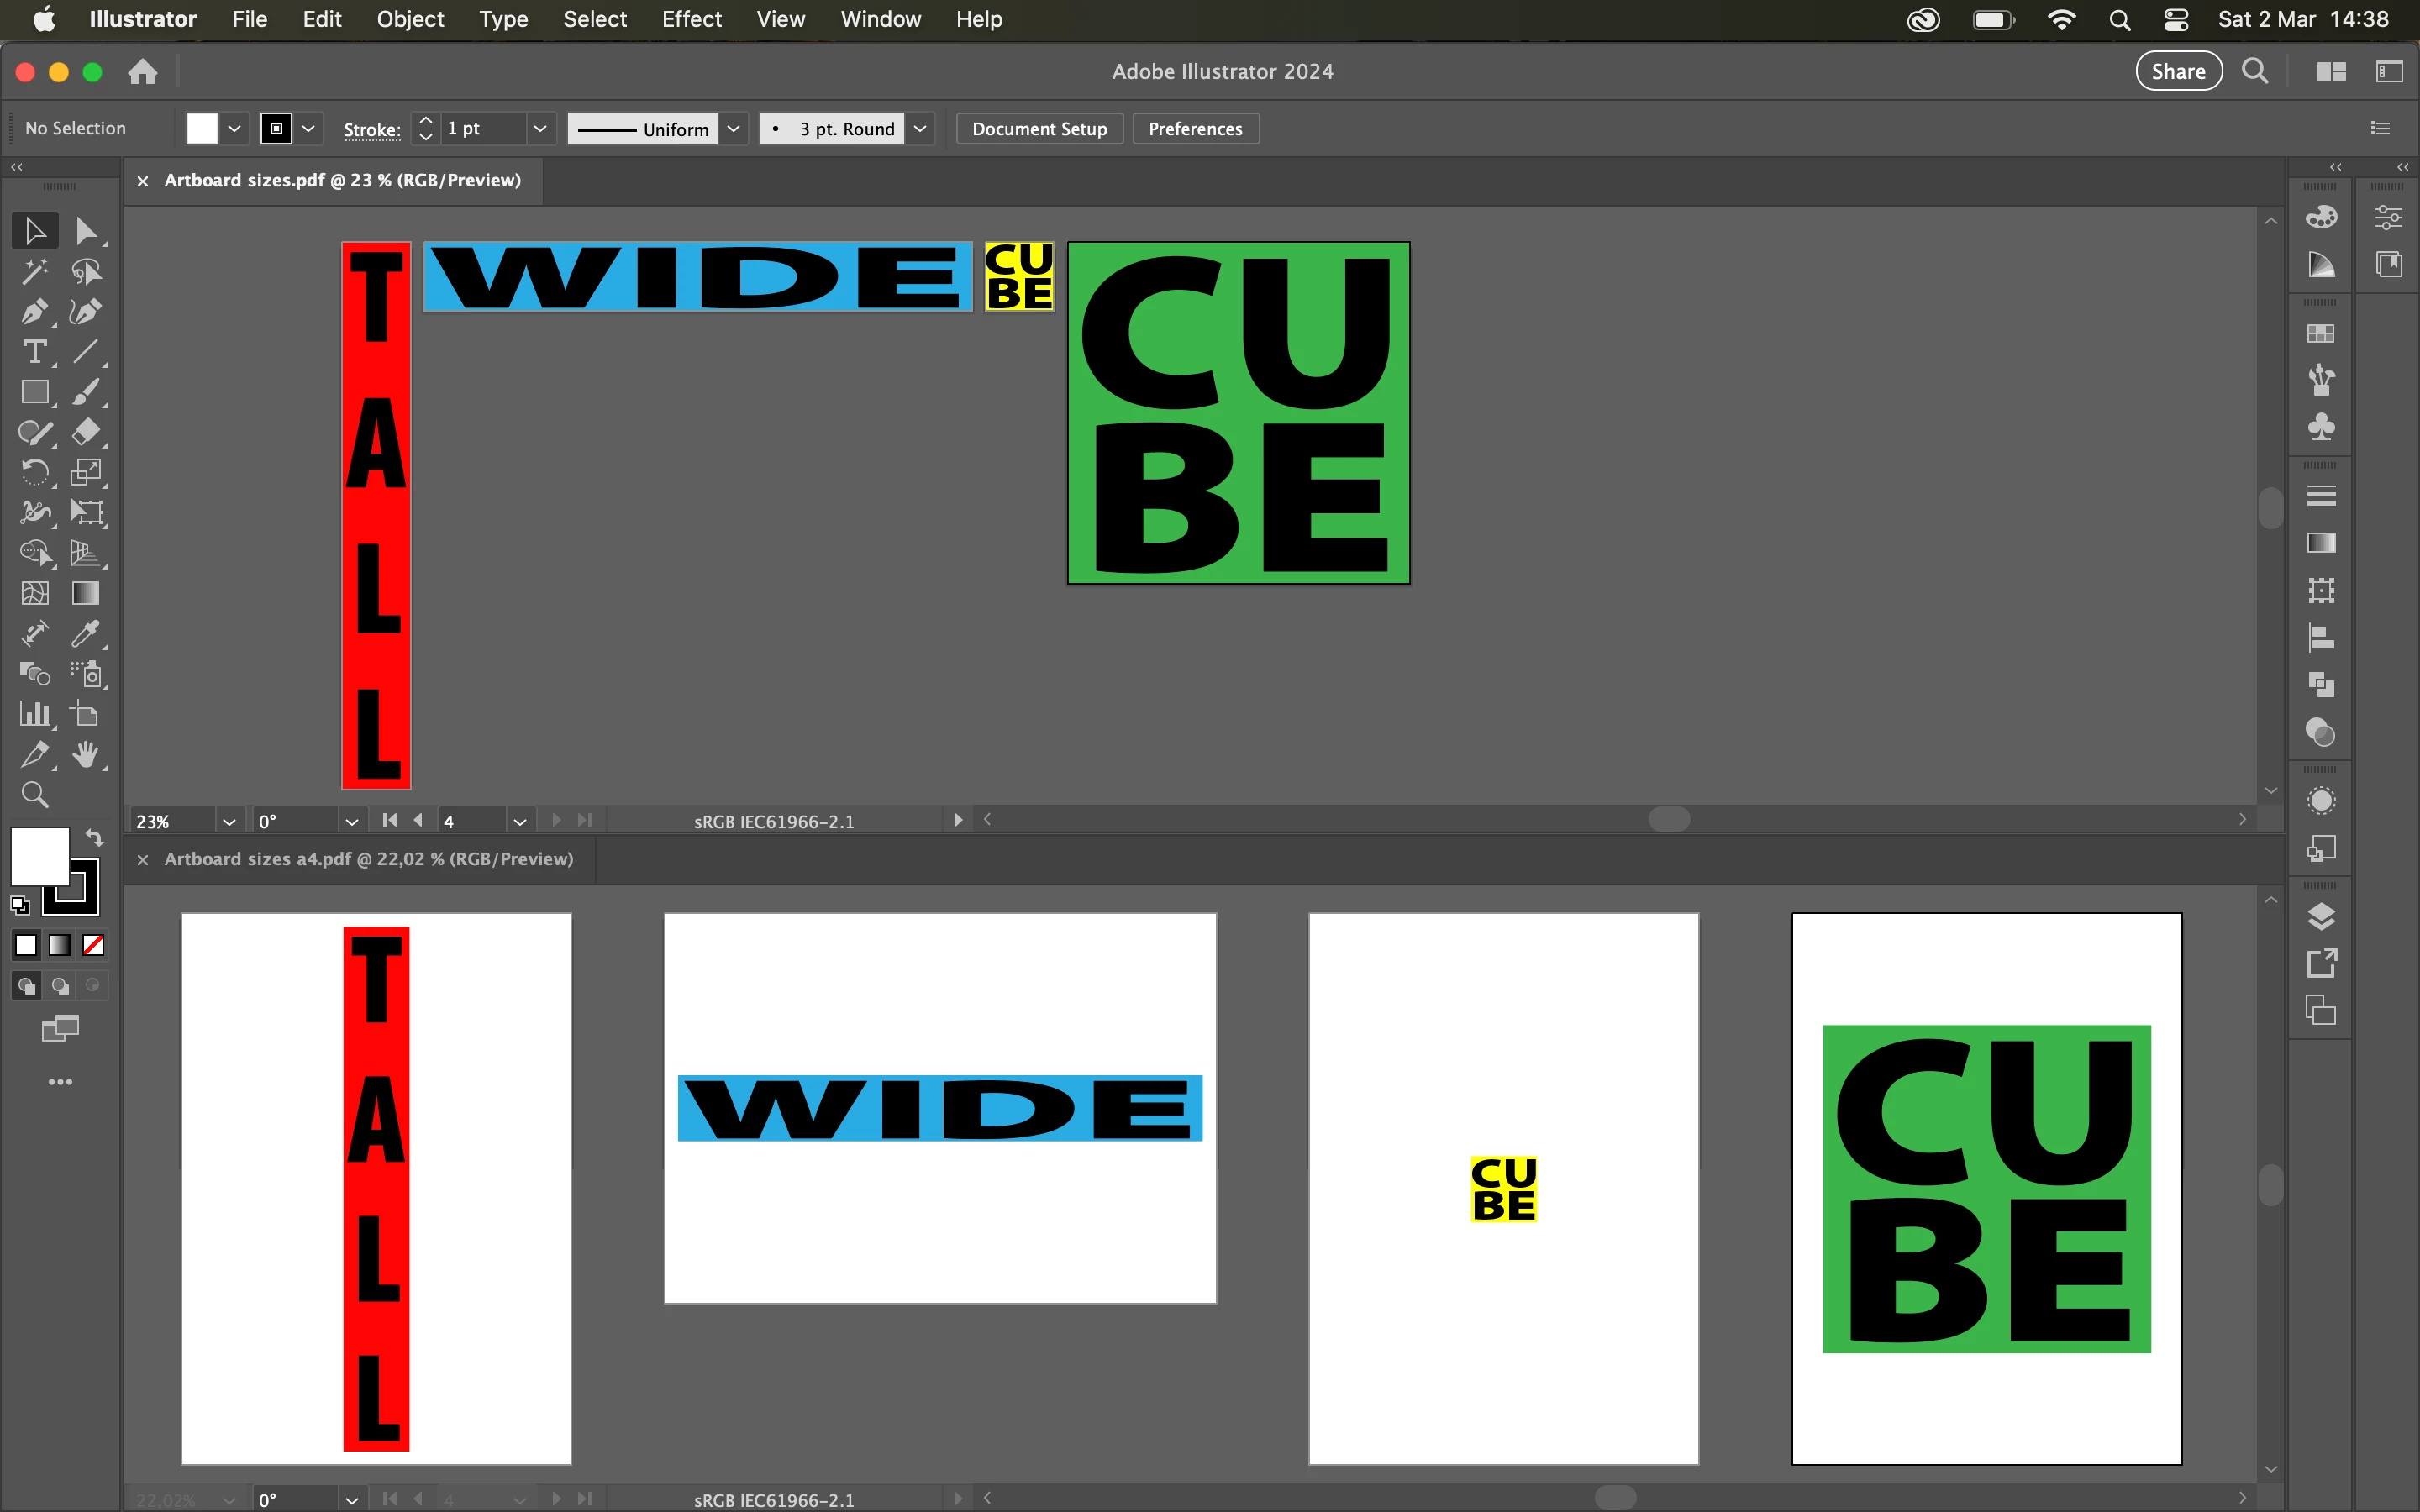Select the Magic Wand tool
This screenshot has height=1512, width=2420.
pyautogui.click(x=35, y=272)
